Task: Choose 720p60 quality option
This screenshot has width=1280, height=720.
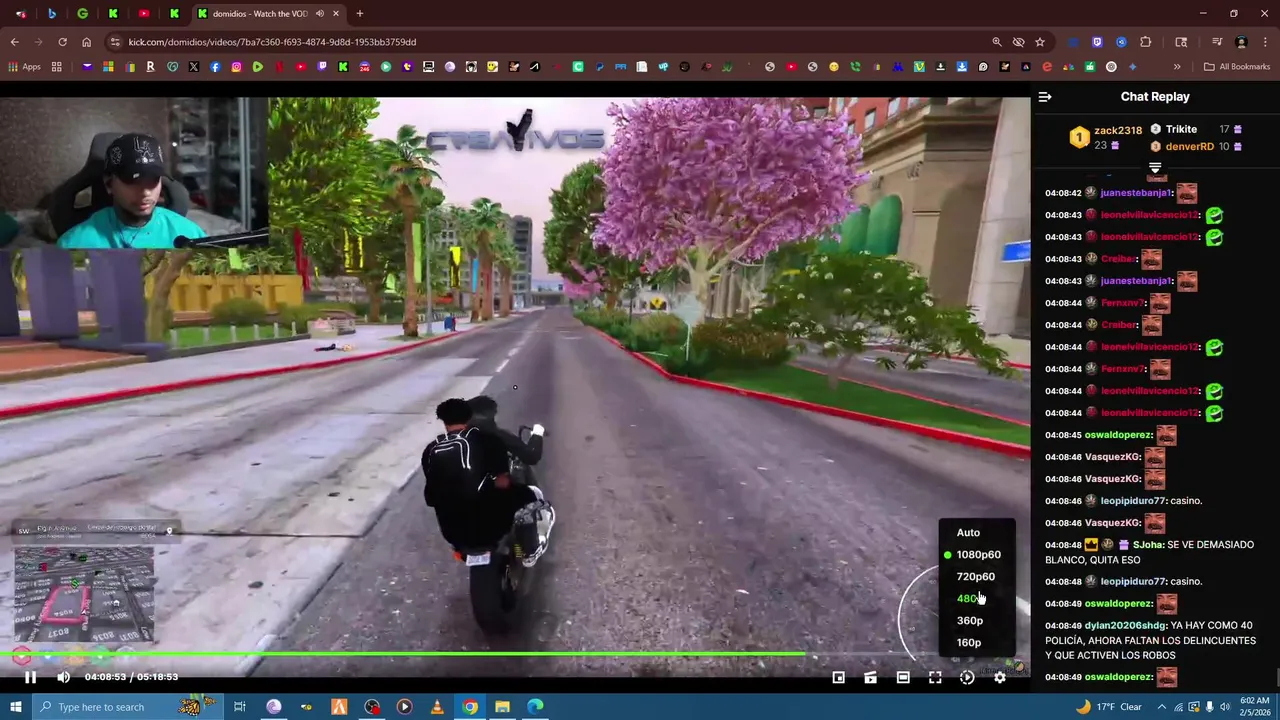Action: pos(977,577)
